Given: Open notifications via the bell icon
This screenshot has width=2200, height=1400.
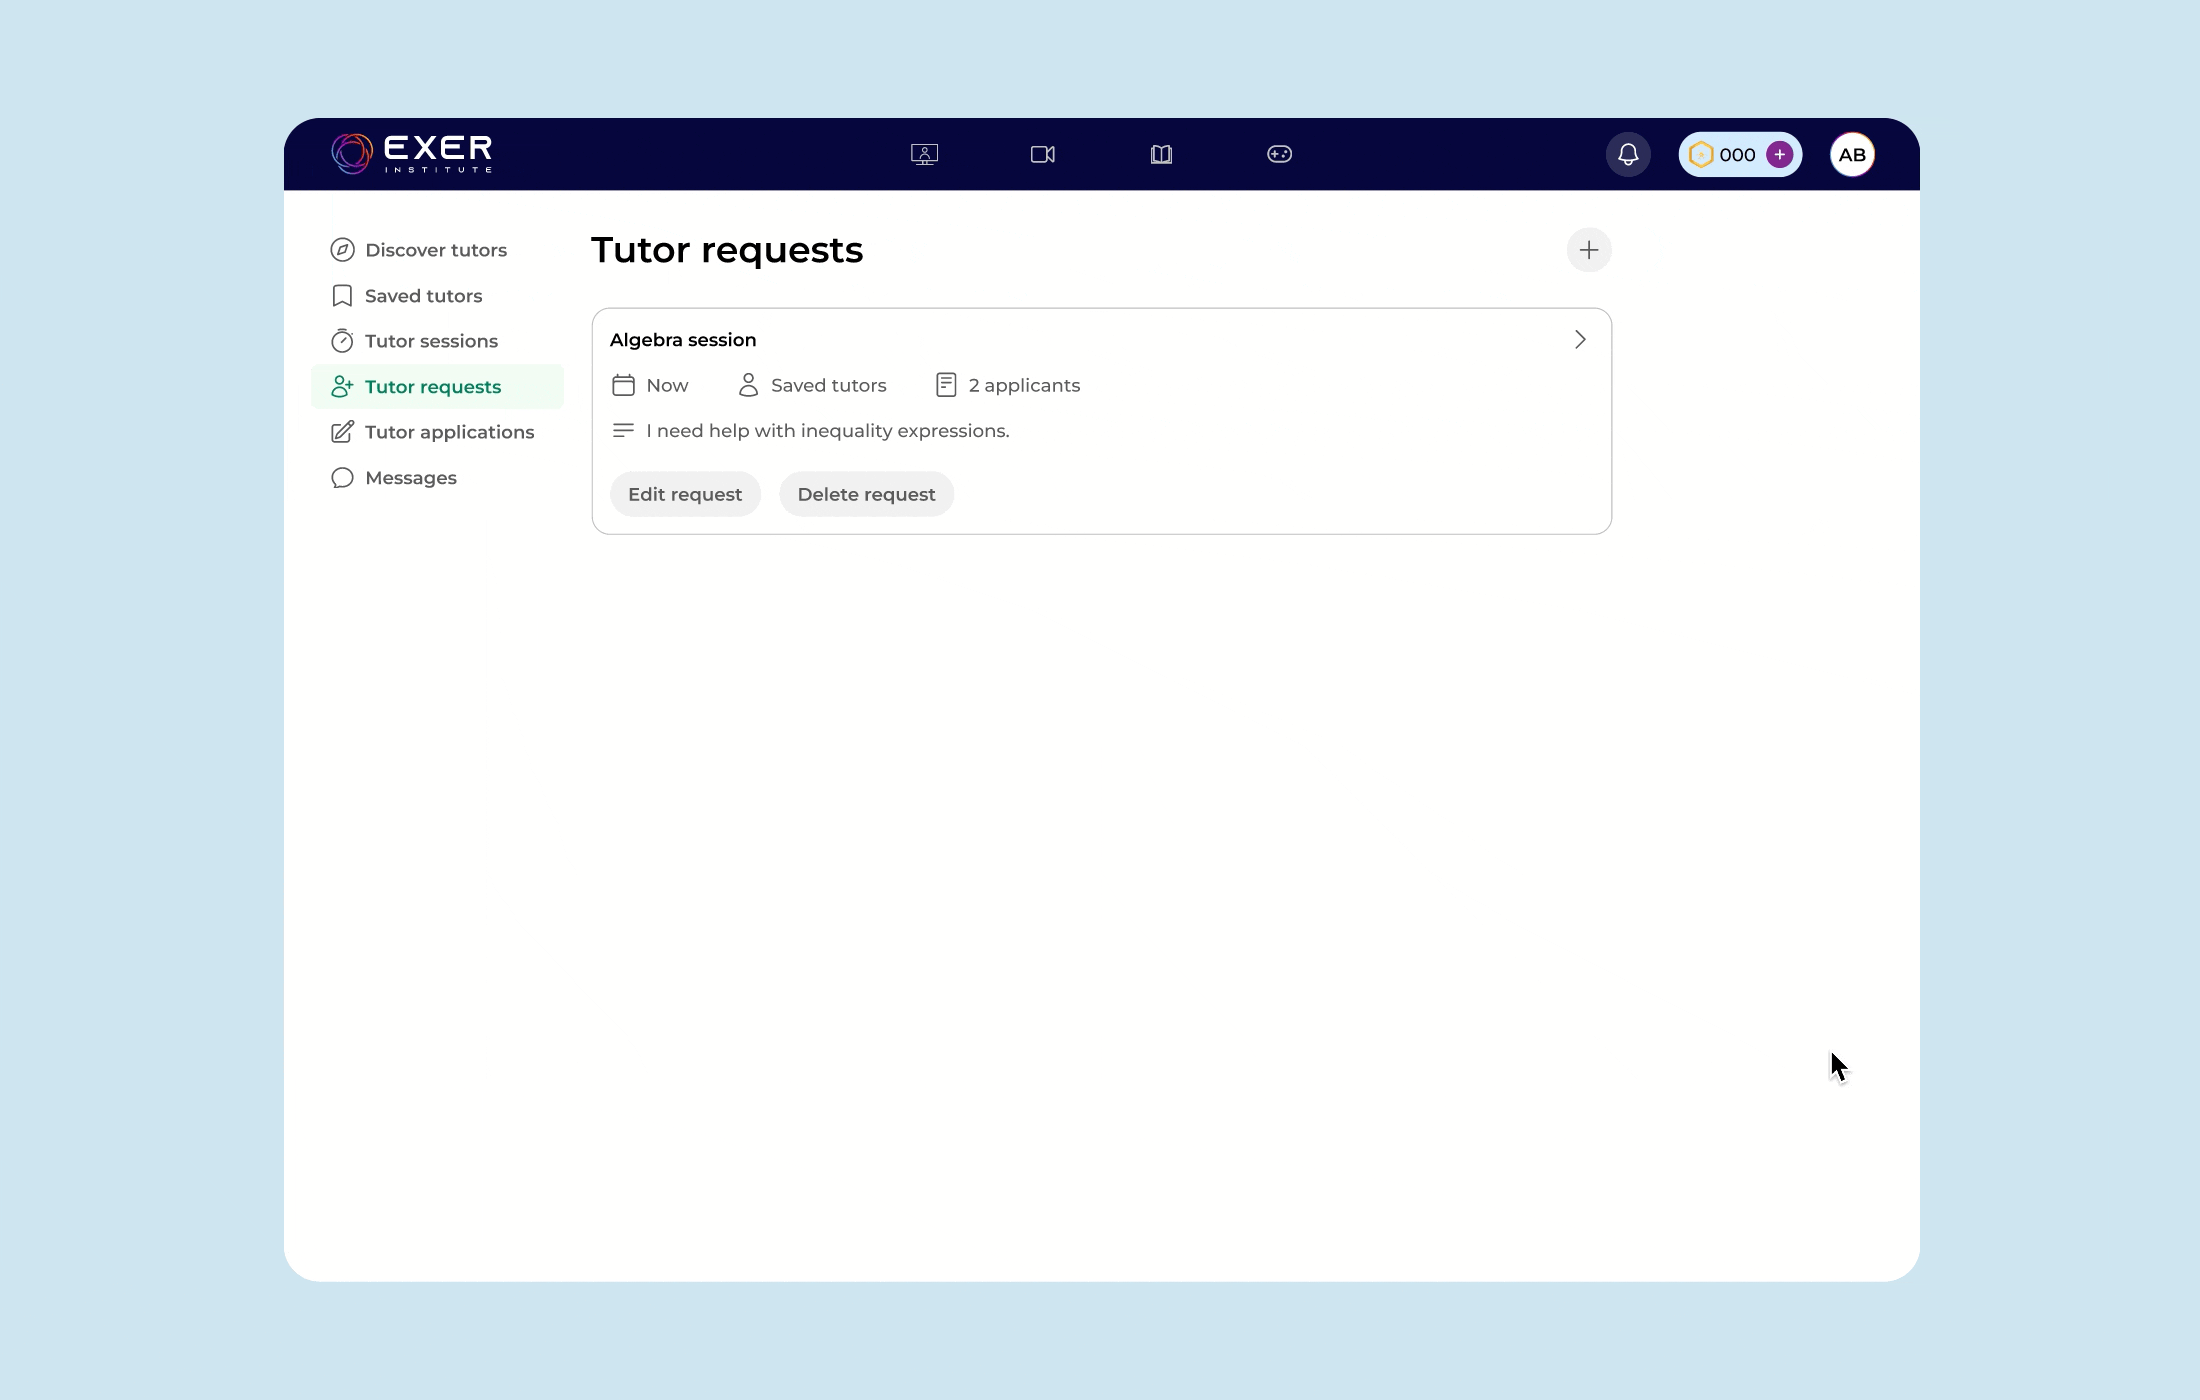Looking at the screenshot, I should (1628, 154).
